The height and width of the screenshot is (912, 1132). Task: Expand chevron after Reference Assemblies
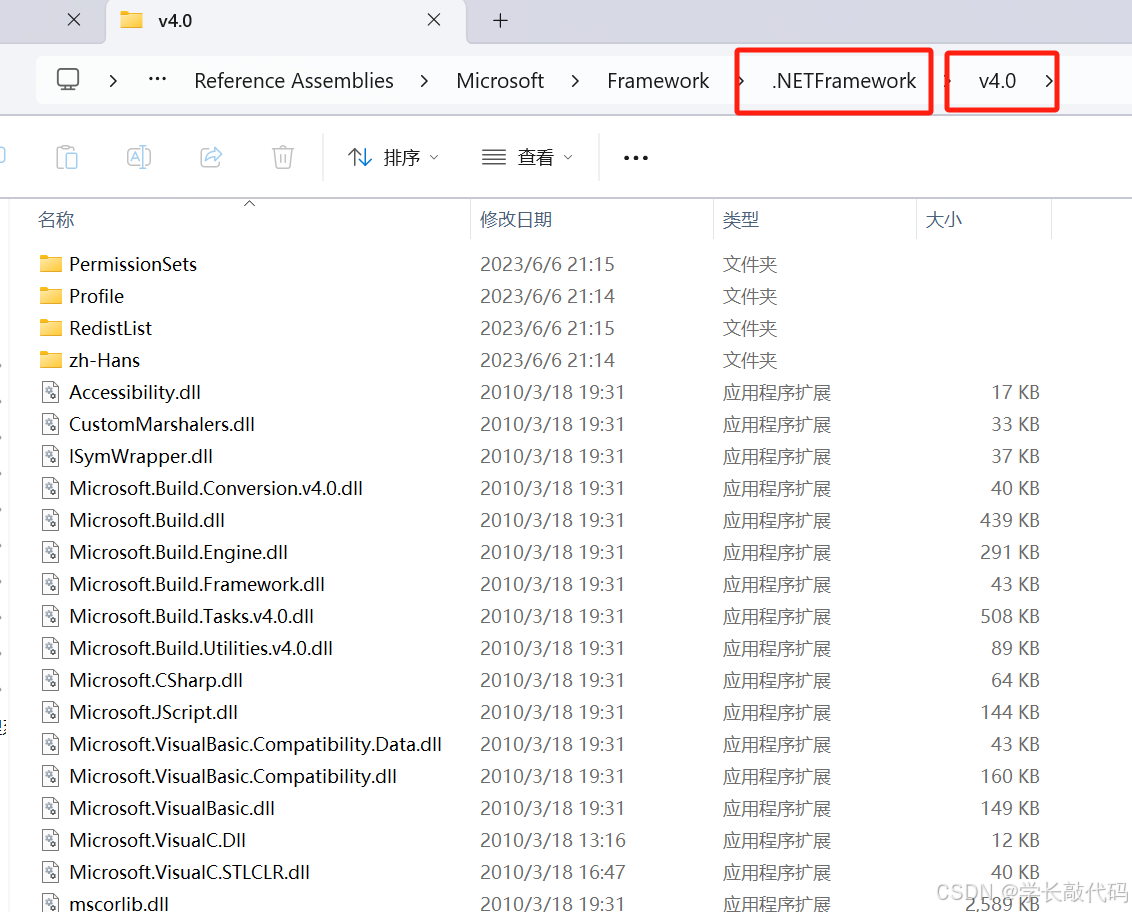424,81
